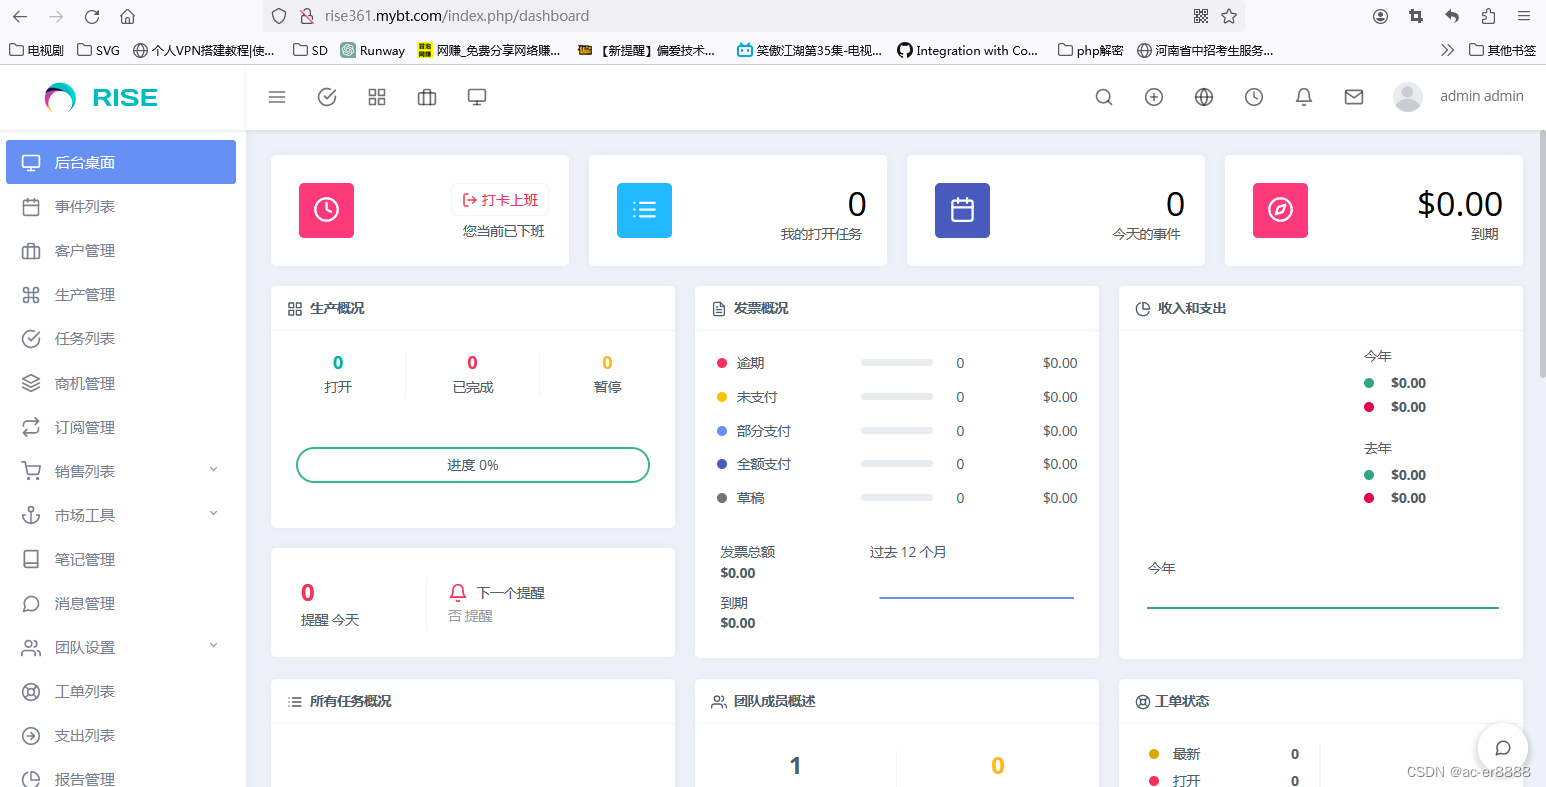Click the monitor icon in top bar
The image size is (1546, 787).
pos(477,97)
